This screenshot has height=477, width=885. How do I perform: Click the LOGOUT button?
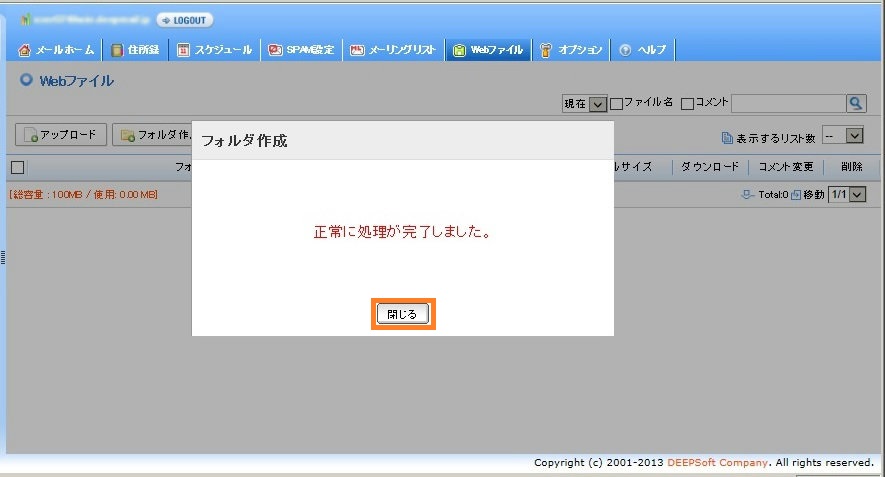coord(184,20)
